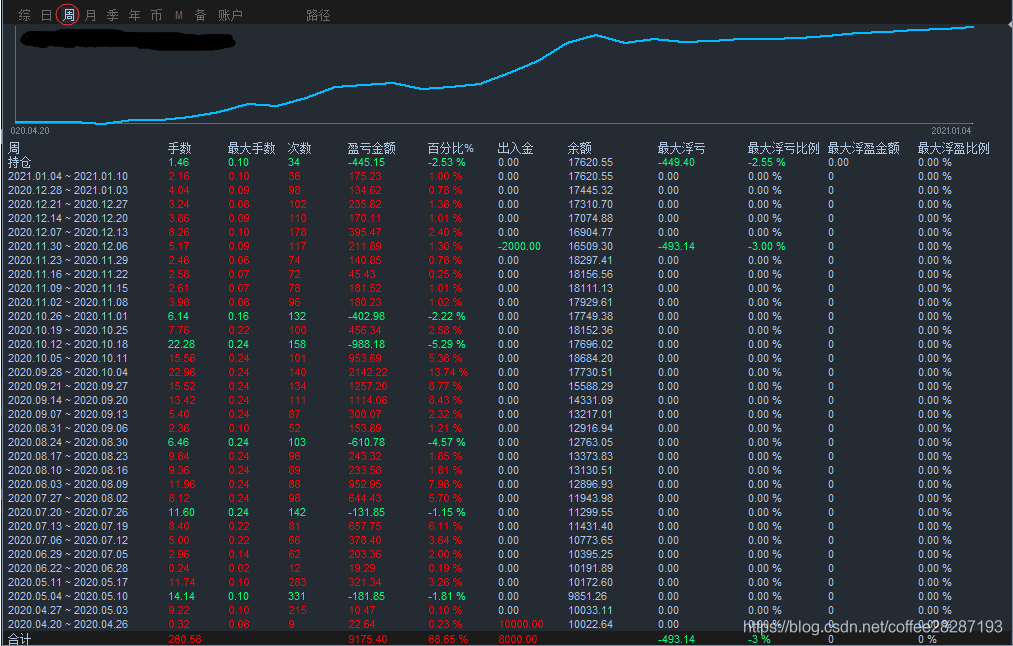Click the -3.00 % max floating loss ratio
Screen dimensions: 1013x646
click(x=767, y=246)
